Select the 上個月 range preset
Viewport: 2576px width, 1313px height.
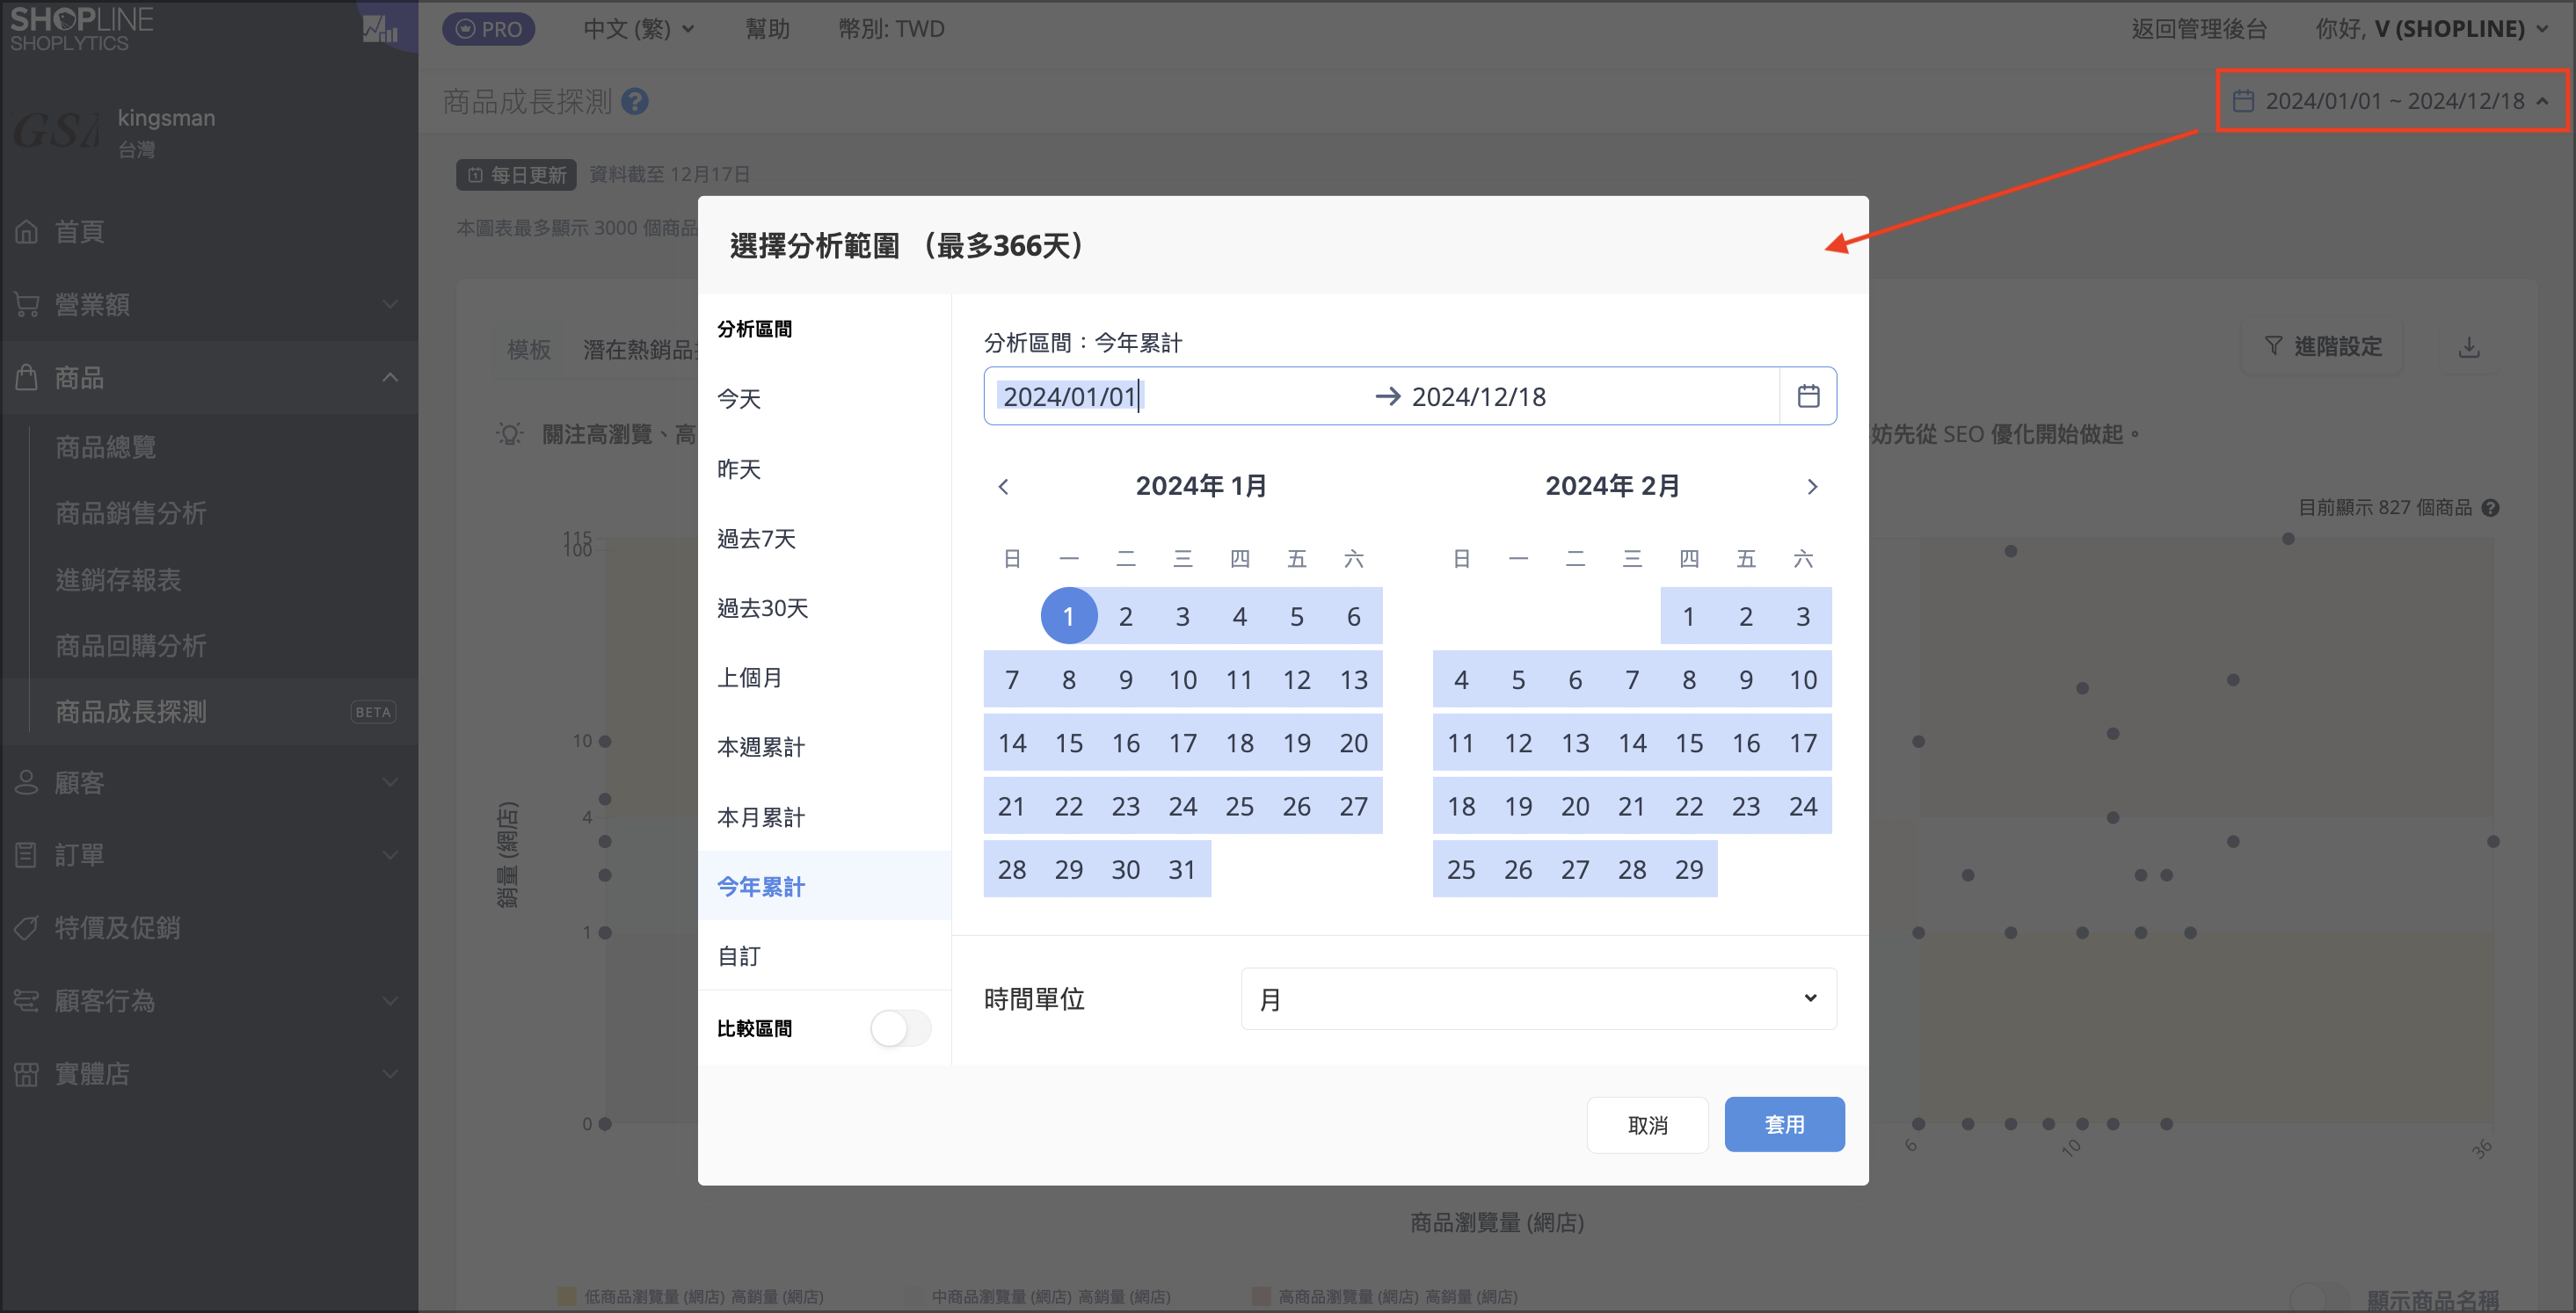coord(824,678)
